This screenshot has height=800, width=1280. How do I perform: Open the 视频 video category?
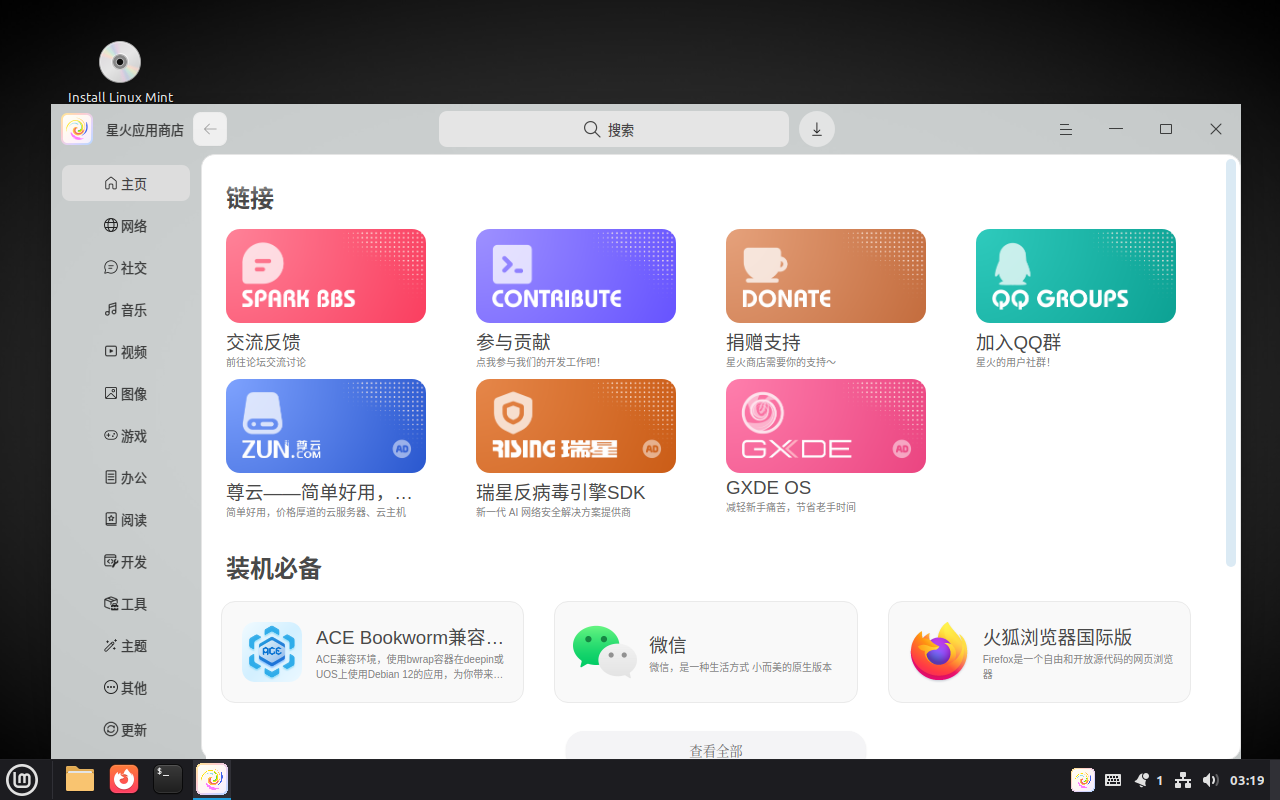[126, 352]
